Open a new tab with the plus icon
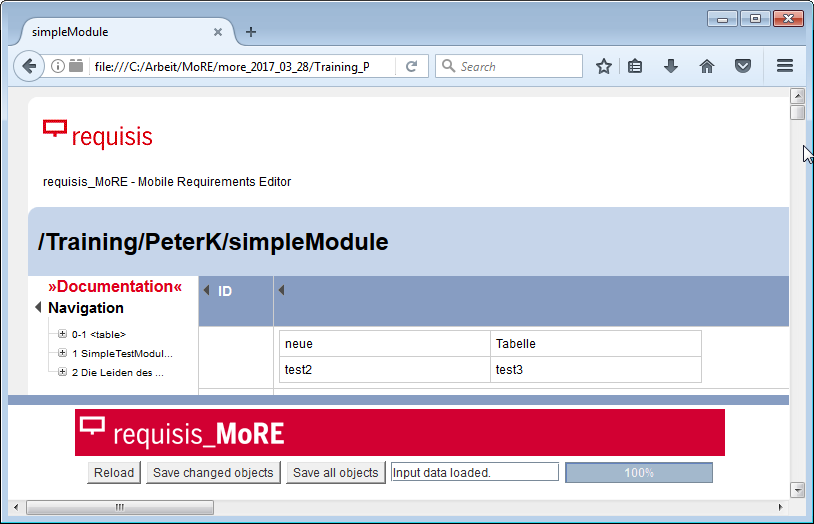814x524 pixels. click(x=251, y=32)
